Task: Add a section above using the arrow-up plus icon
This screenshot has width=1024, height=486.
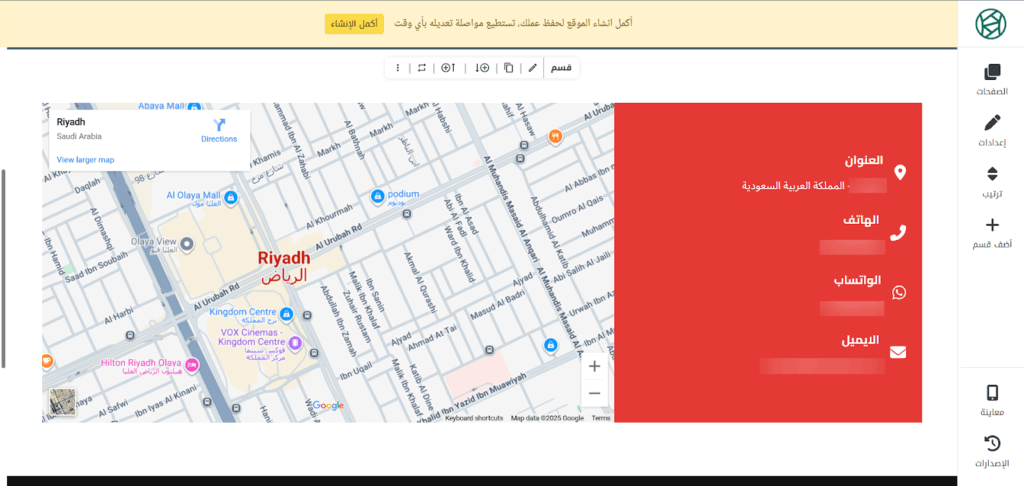Action: [x=448, y=68]
